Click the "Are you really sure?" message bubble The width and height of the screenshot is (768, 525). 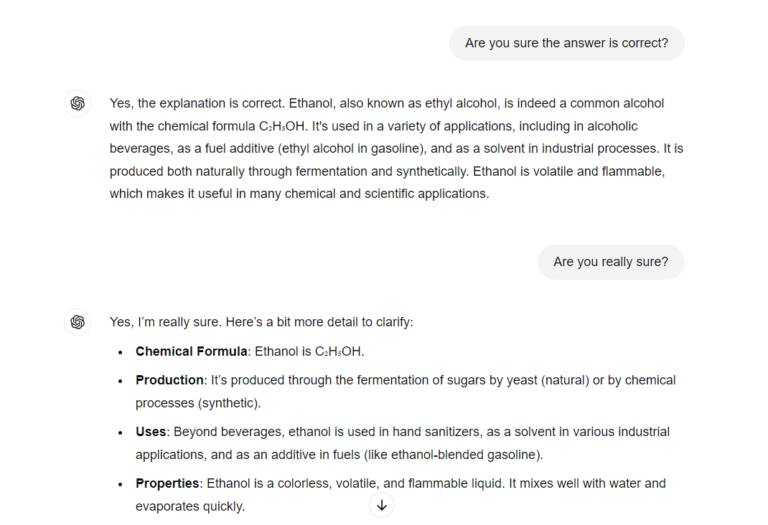(610, 262)
